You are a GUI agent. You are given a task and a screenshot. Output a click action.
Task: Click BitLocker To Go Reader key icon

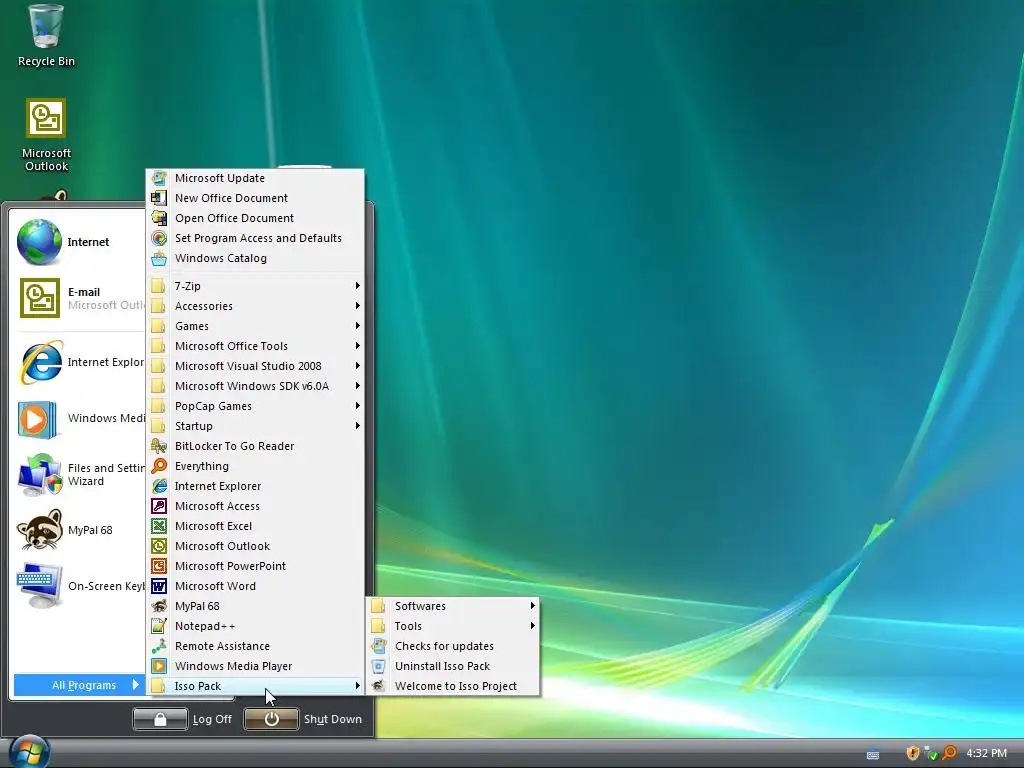(x=159, y=446)
